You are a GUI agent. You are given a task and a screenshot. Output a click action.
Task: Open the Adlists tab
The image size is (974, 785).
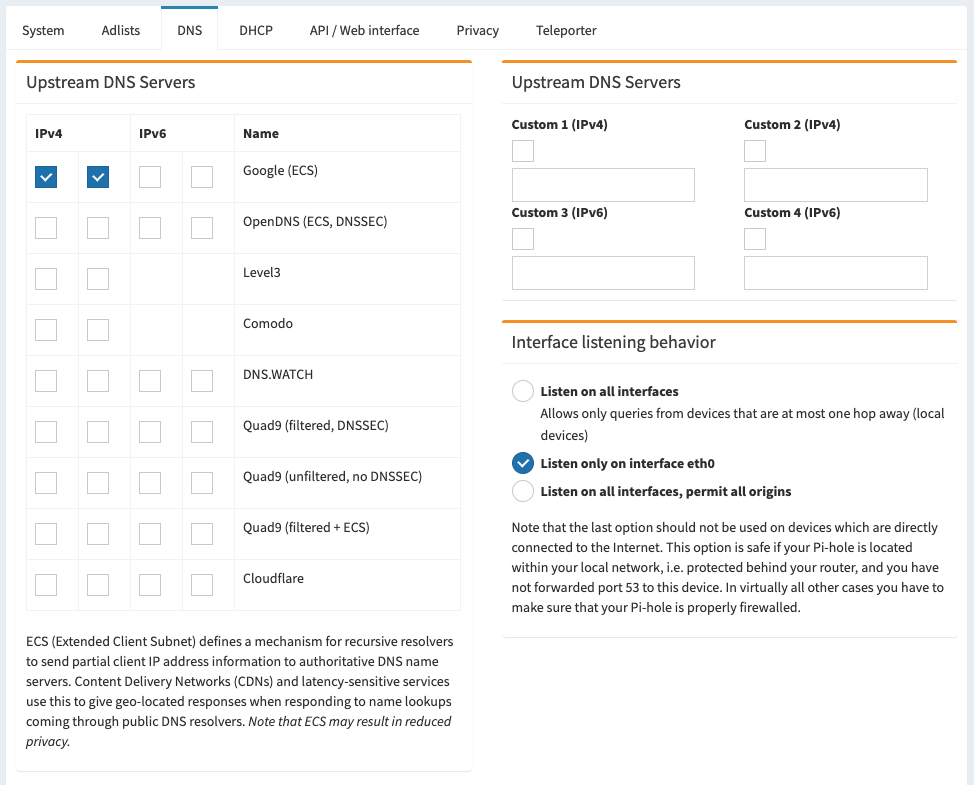coord(121,30)
